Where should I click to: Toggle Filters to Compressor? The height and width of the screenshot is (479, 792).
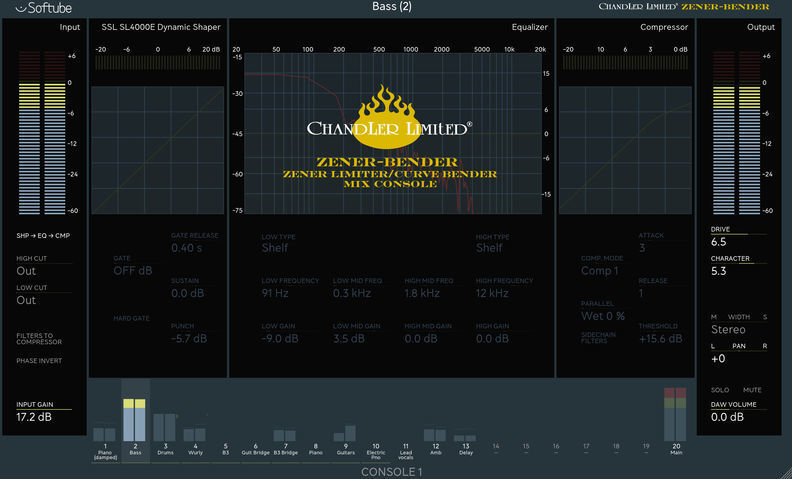[39, 339]
